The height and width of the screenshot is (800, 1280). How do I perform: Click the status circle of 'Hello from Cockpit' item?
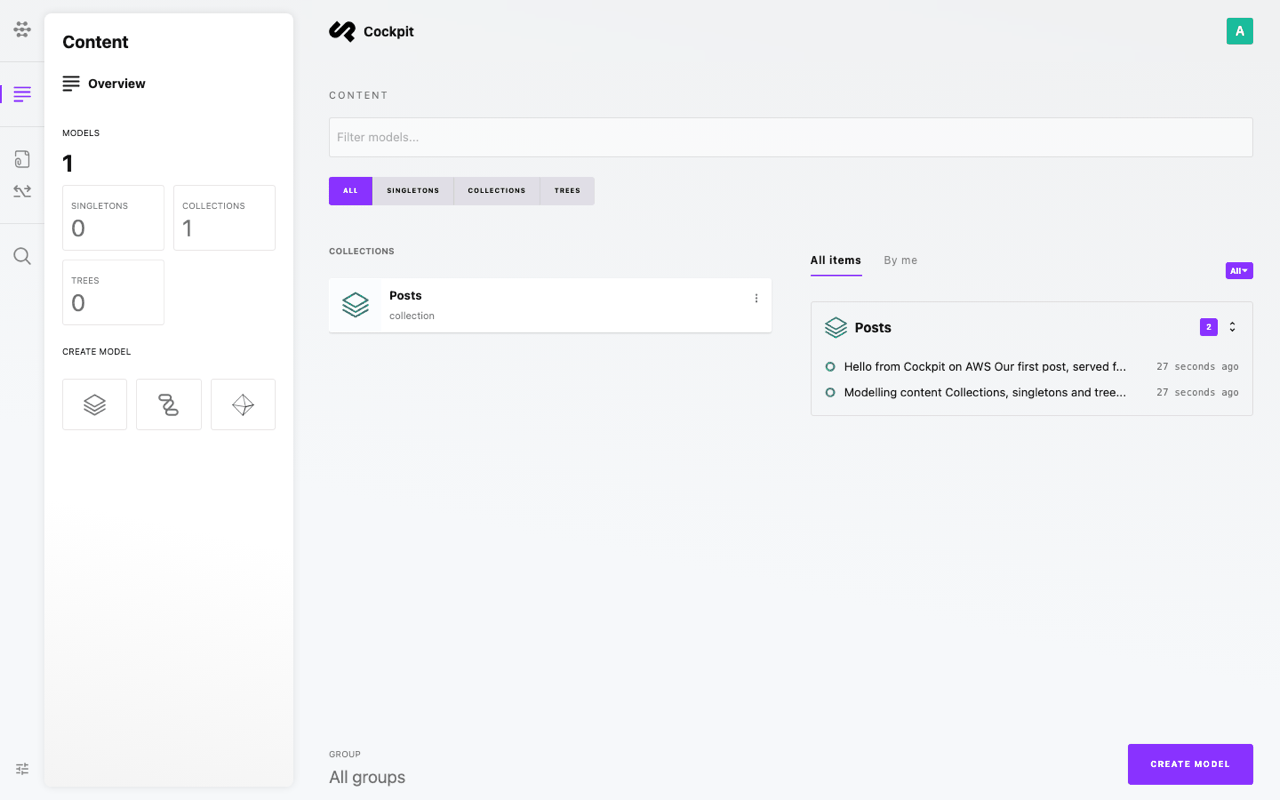830,367
